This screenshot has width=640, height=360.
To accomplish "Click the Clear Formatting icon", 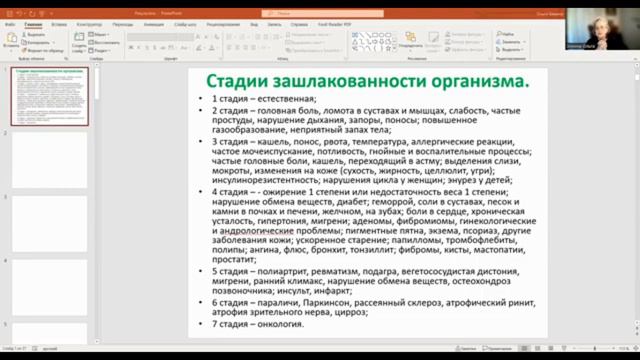I will [216, 37].
